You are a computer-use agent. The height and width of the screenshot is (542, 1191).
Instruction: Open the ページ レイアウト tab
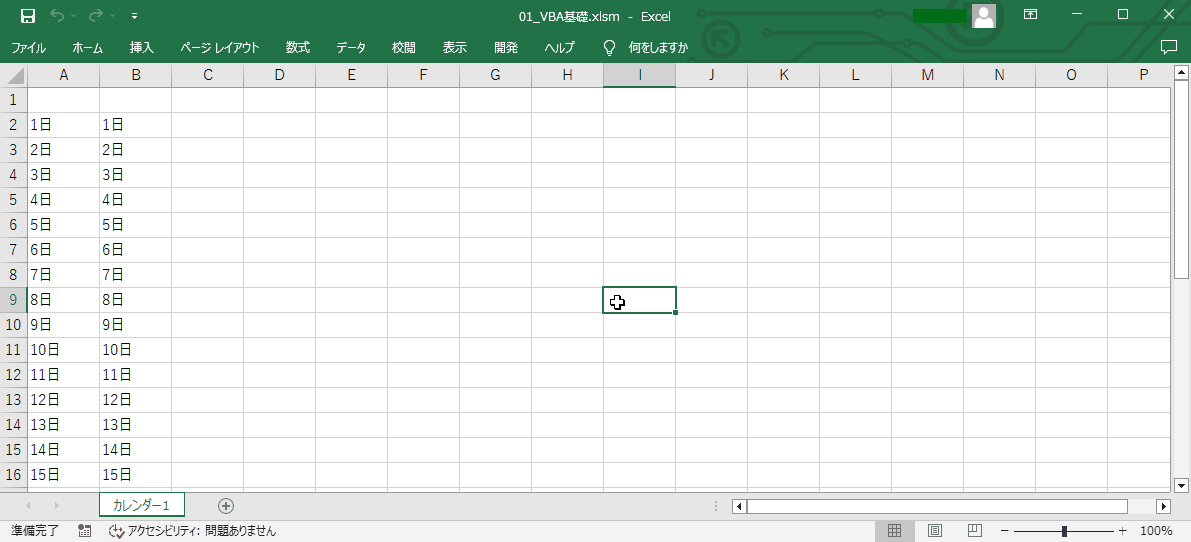(x=220, y=48)
